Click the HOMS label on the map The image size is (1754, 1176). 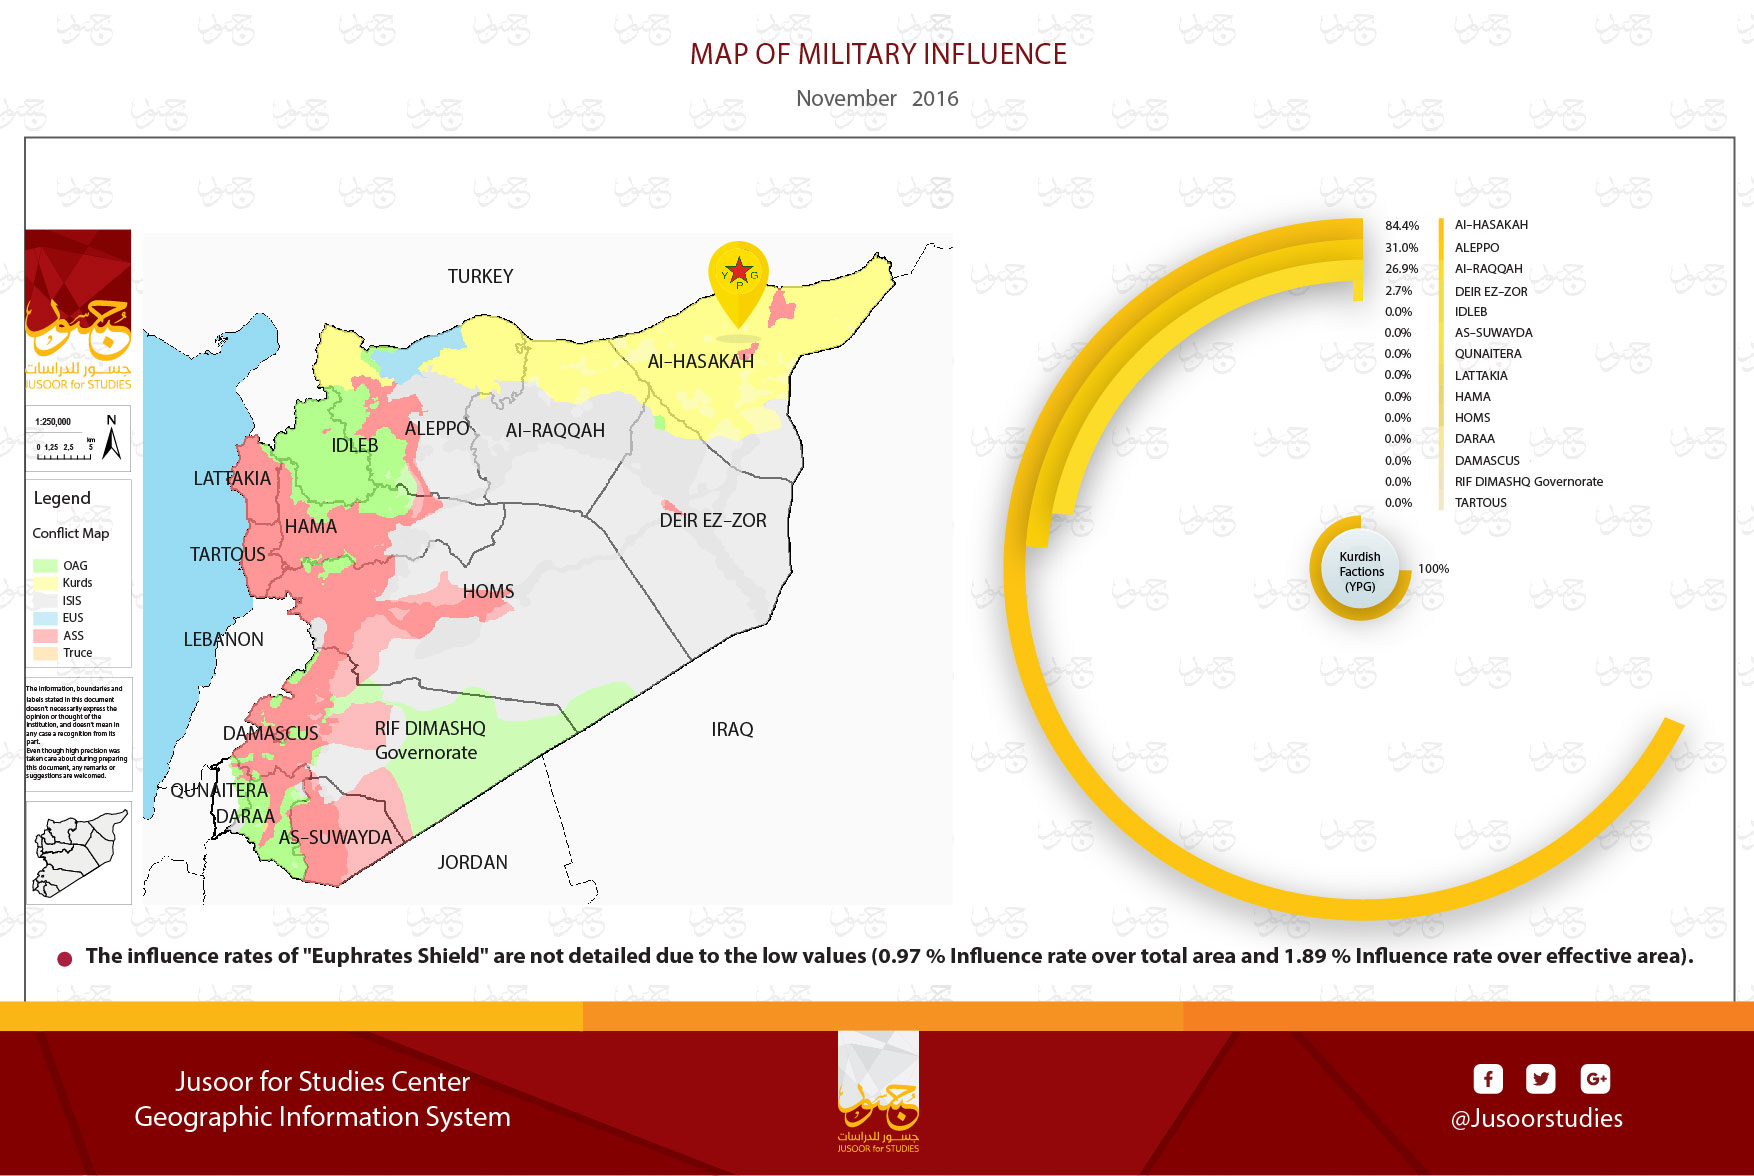click(488, 591)
